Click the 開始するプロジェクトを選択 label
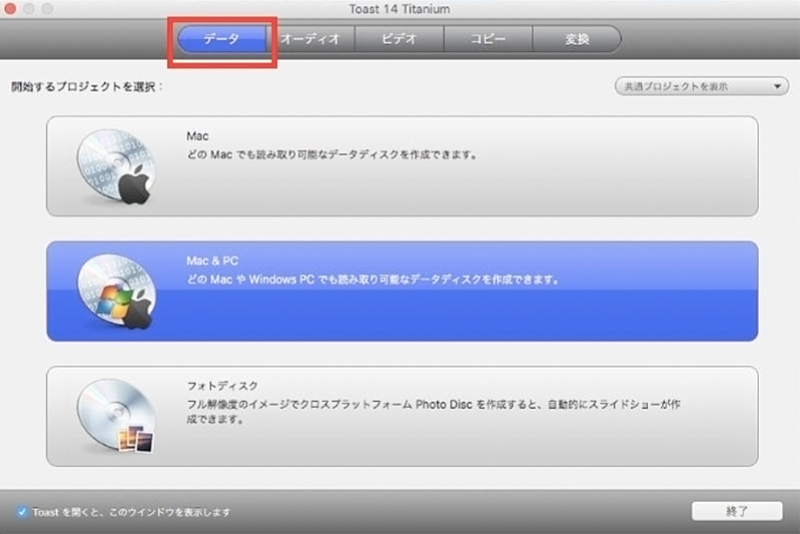Image resolution: width=800 pixels, height=534 pixels. pos(87,87)
